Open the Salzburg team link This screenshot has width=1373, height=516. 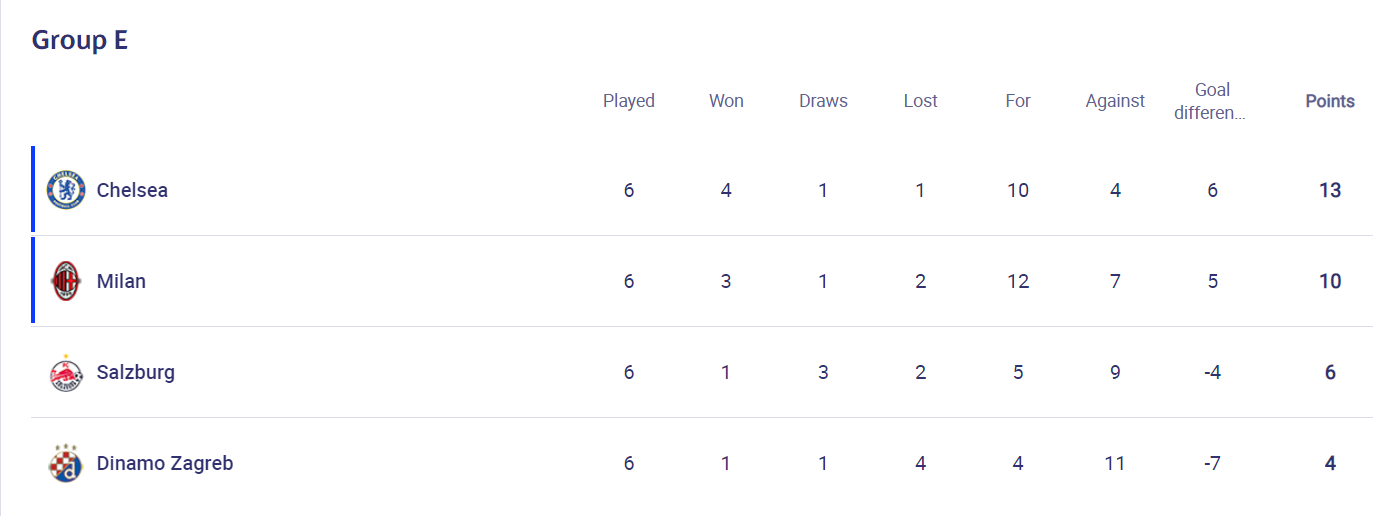[x=136, y=372]
